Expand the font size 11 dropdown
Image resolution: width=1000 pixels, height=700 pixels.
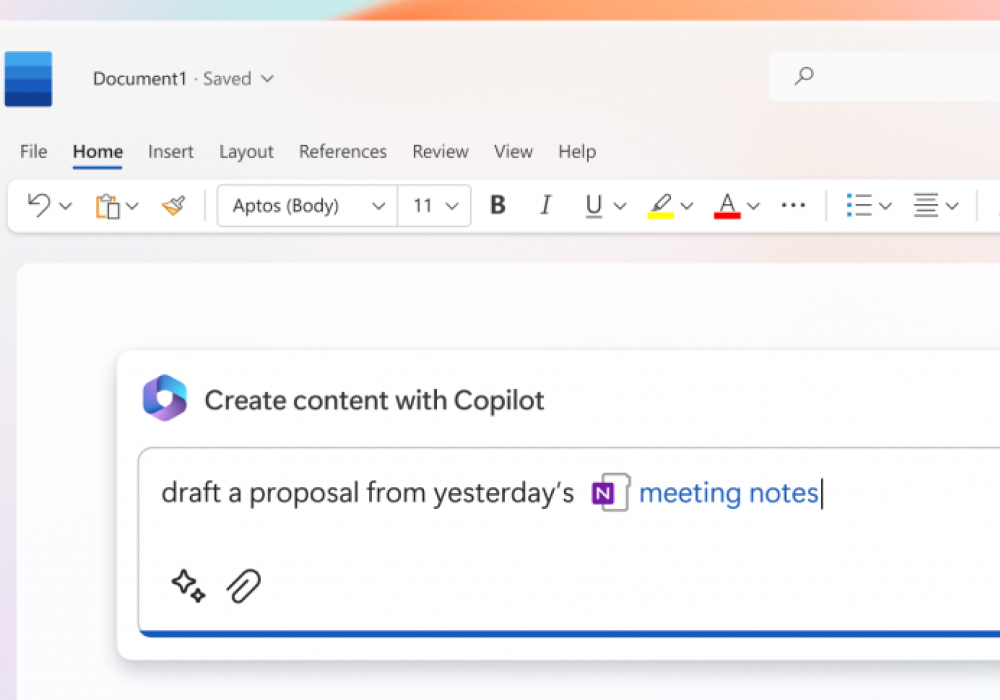435,206
